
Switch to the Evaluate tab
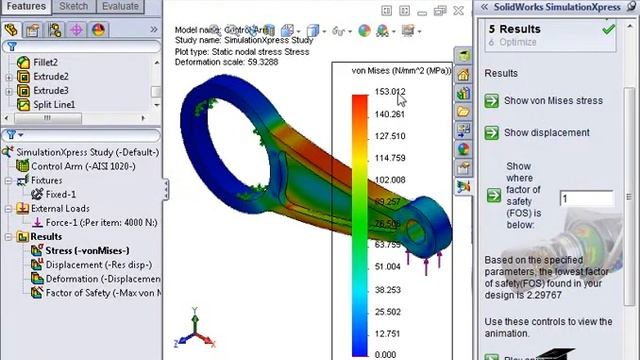(x=120, y=6)
